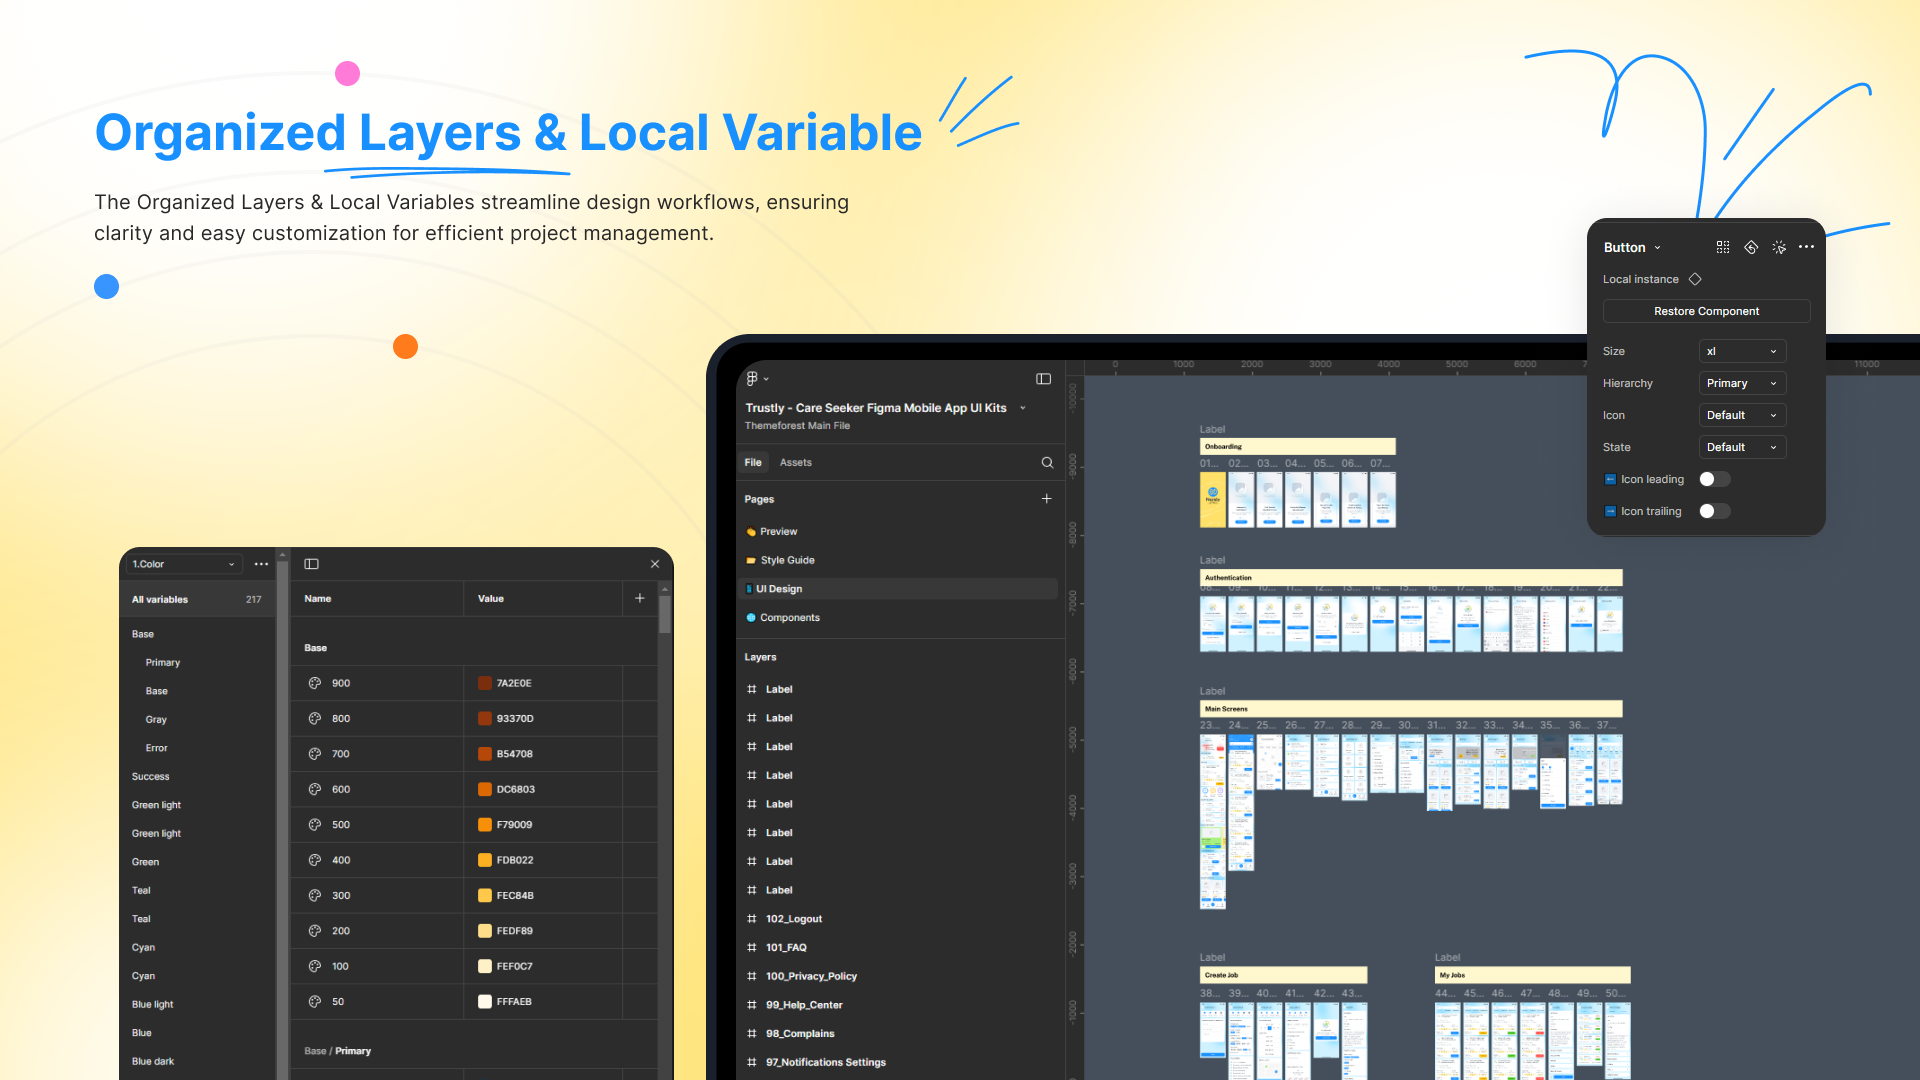The width and height of the screenshot is (1920, 1080).
Task: Switch to the Assets tab
Action: coord(795,462)
